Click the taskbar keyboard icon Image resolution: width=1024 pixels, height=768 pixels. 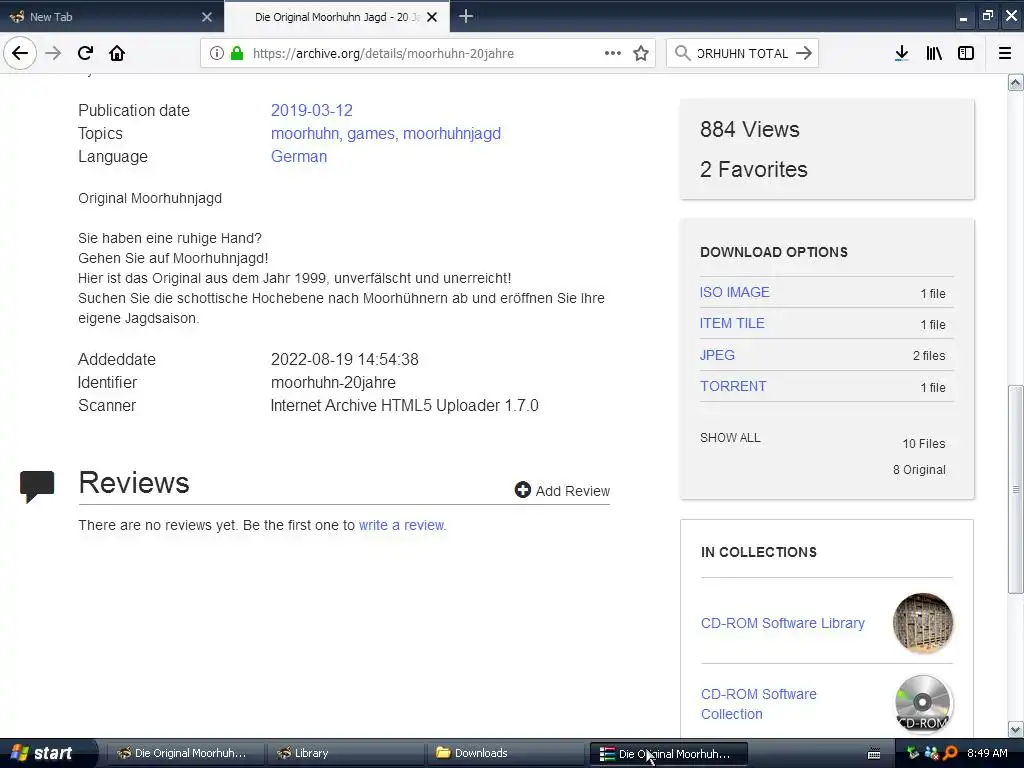(x=874, y=754)
